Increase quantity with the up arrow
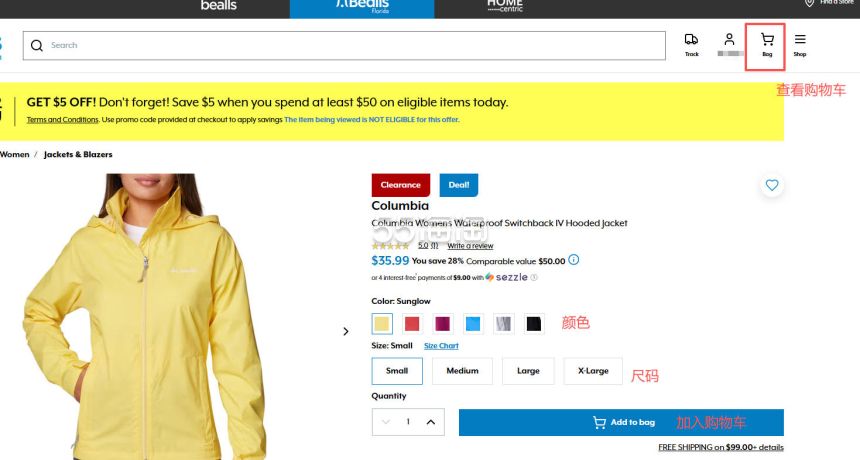 click(431, 422)
